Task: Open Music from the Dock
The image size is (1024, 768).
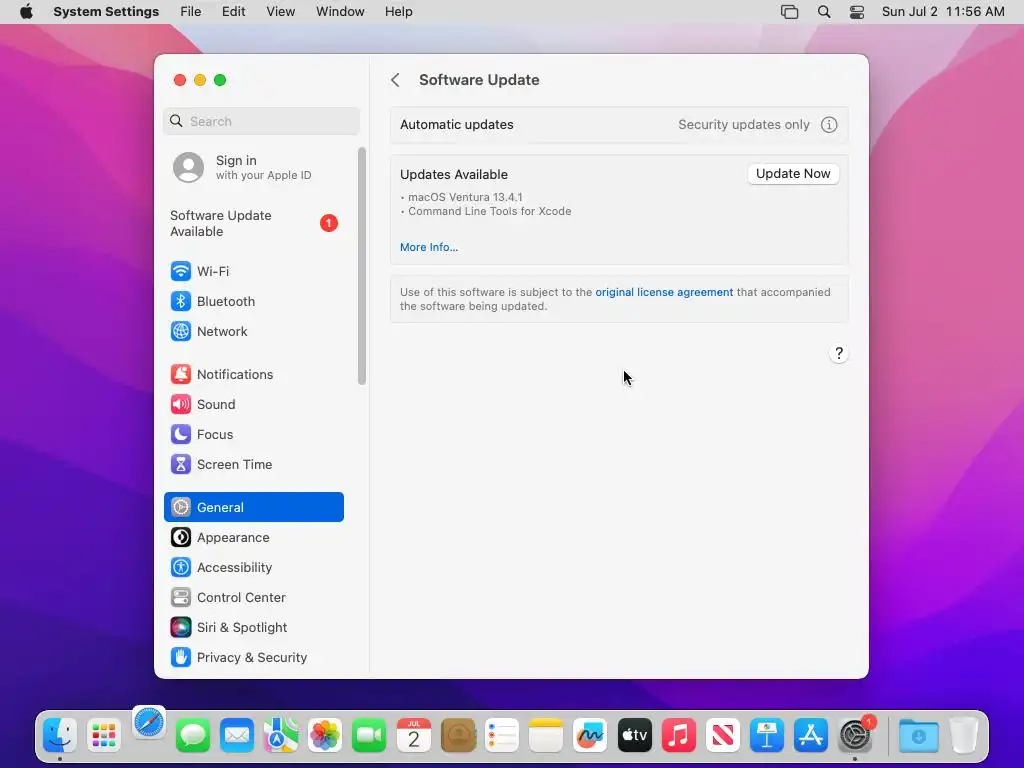Action: tap(679, 735)
